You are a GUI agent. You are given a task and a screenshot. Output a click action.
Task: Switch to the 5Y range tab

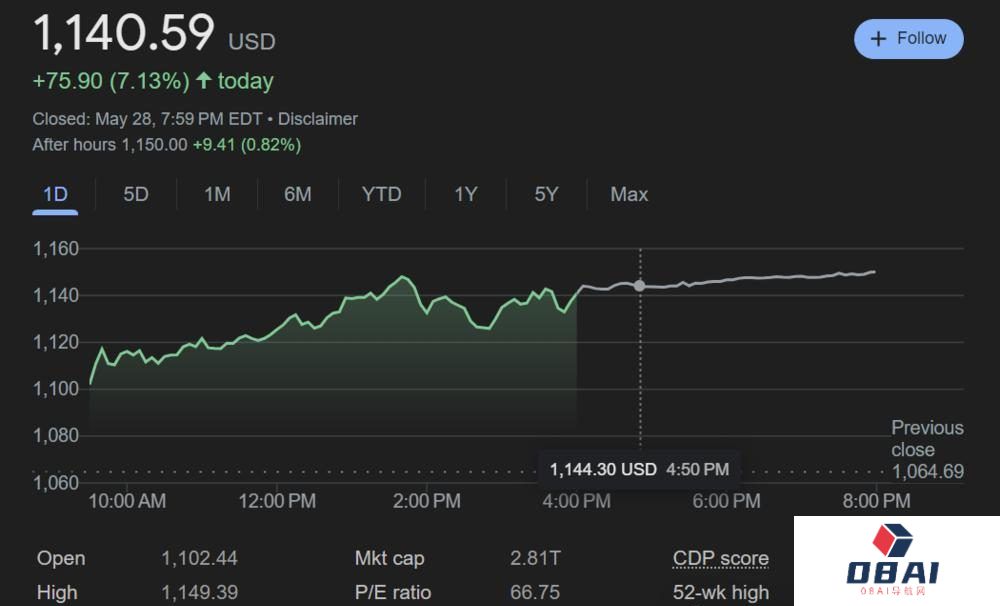pos(546,194)
